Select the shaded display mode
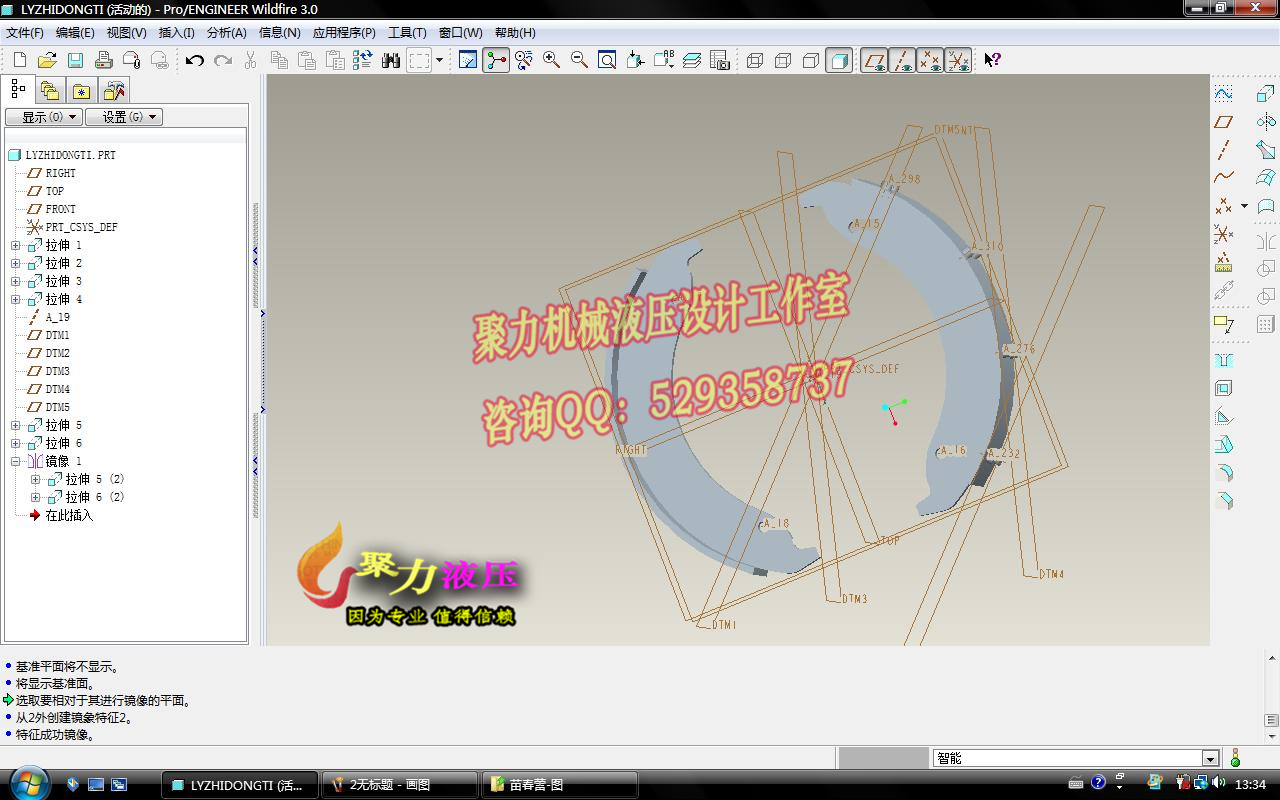The image size is (1280, 800). [838, 60]
